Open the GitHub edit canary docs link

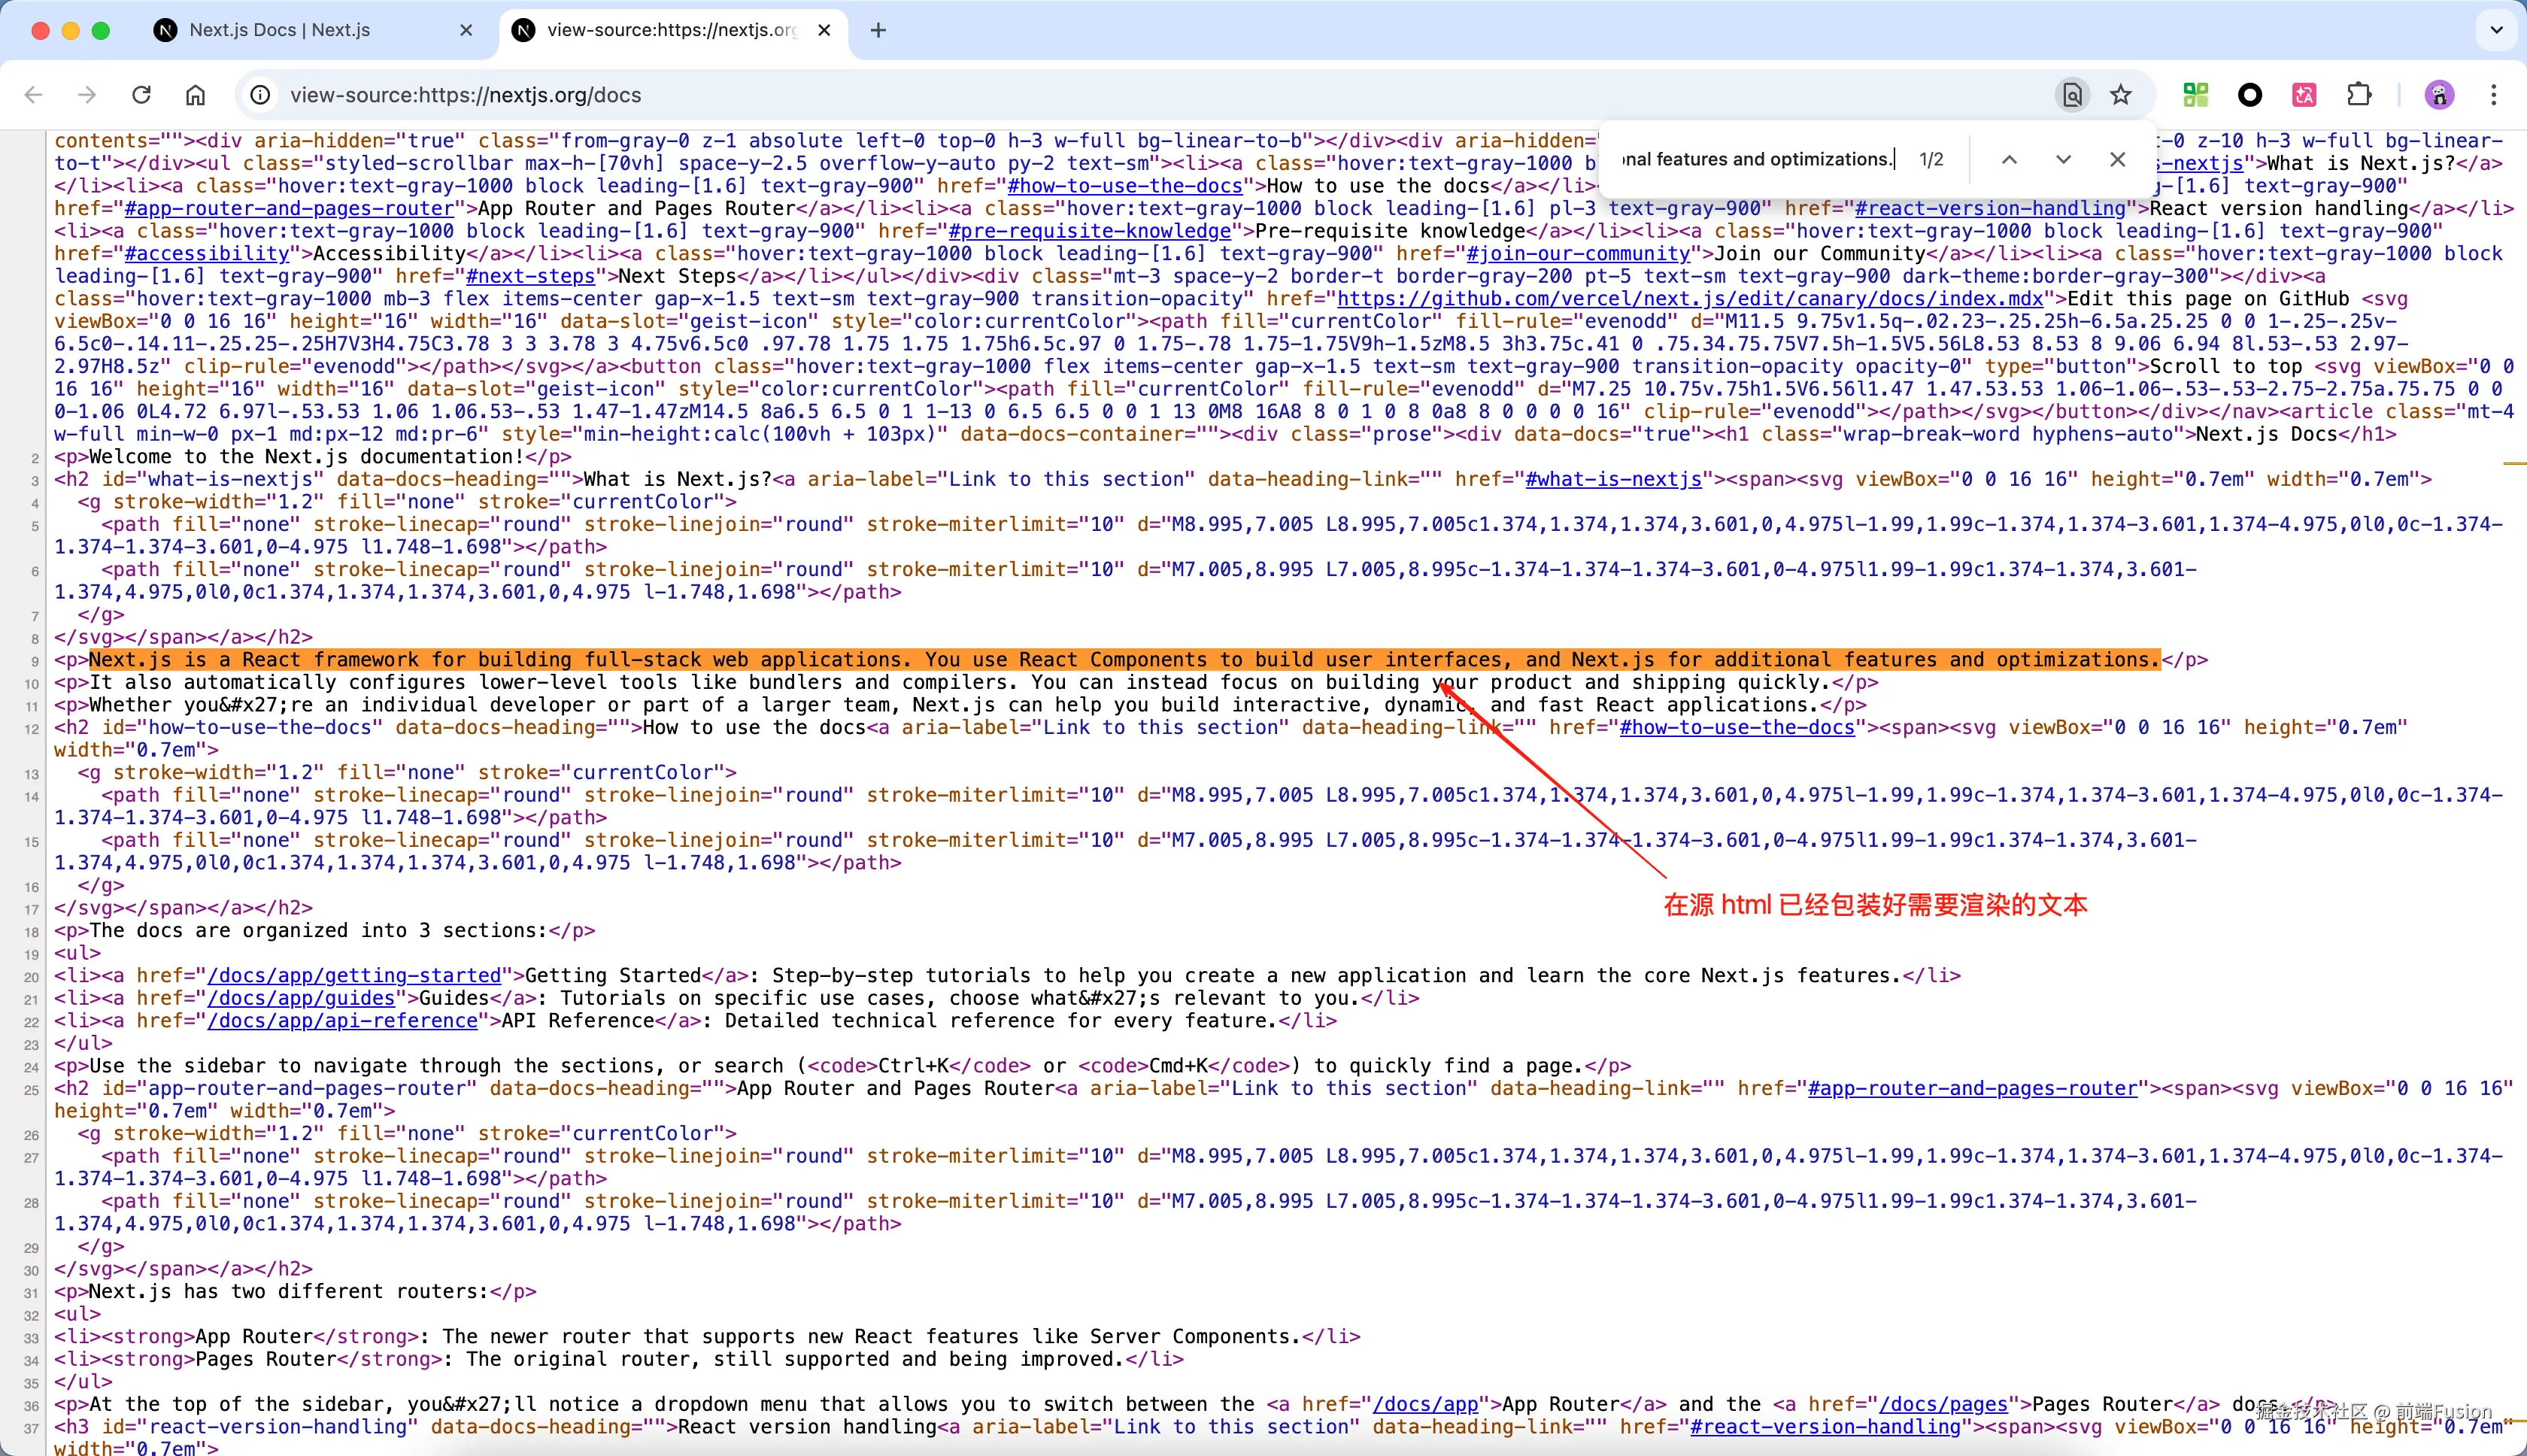pyautogui.click(x=1690, y=299)
